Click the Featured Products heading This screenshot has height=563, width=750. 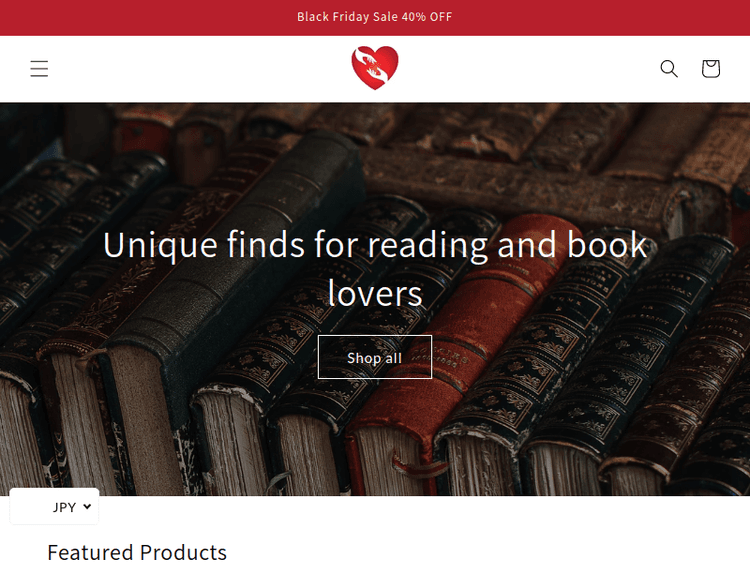pos(137,552)
